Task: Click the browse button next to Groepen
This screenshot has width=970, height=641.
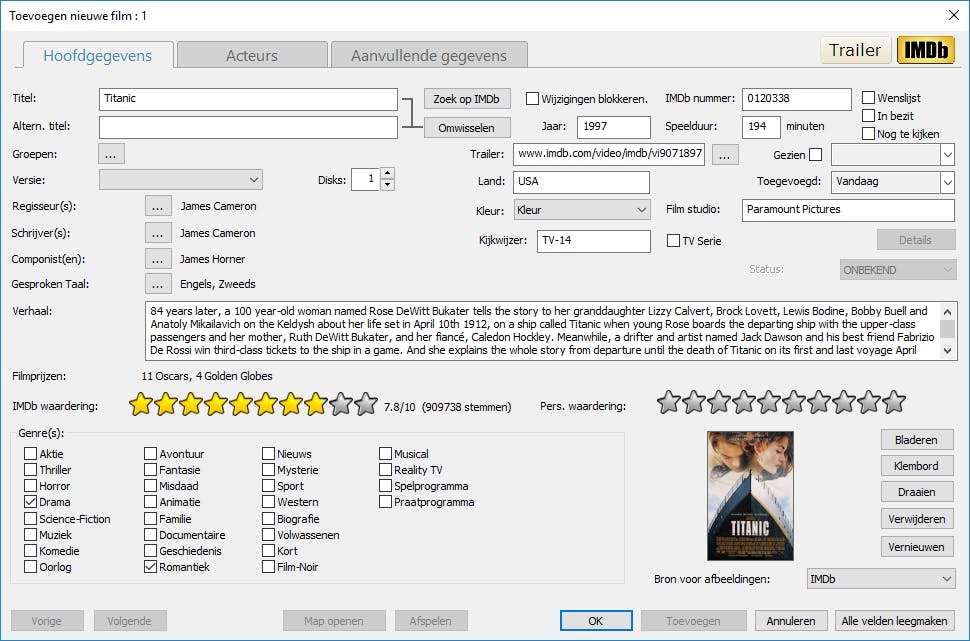Action: coord(111,154)
